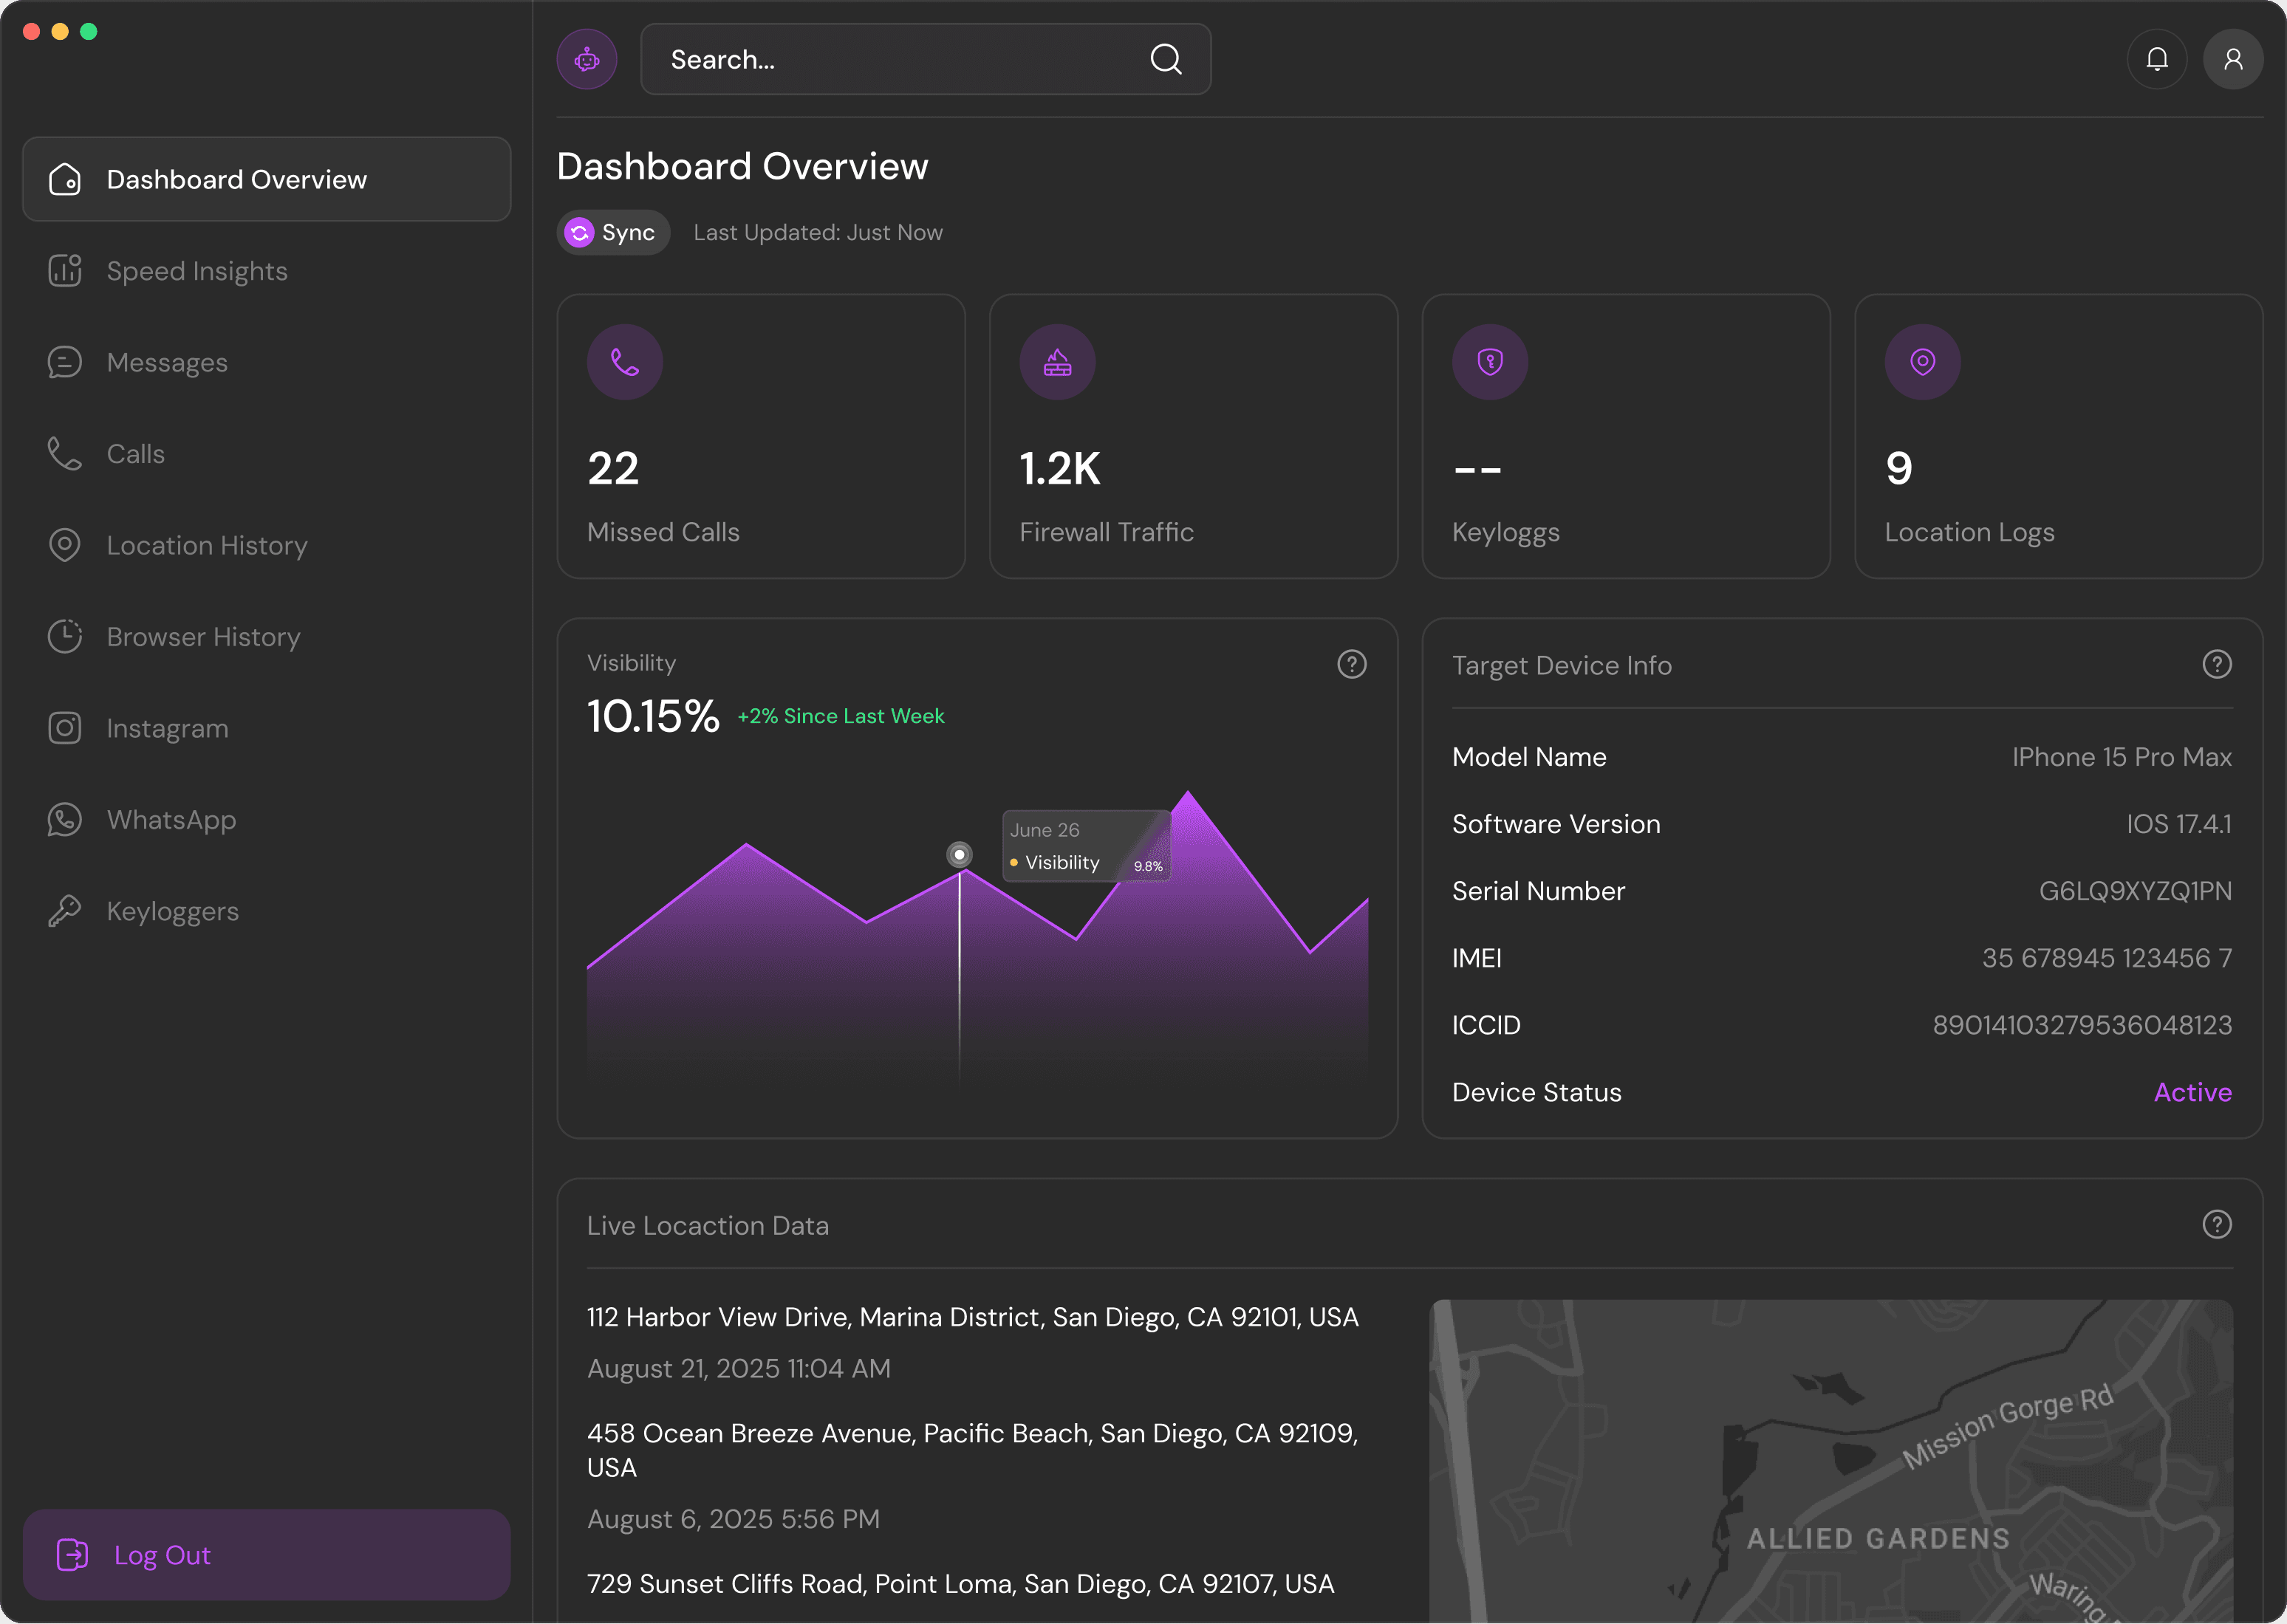Go to the Messages section
2287x1624 pixels.
(x=167, y=363)
